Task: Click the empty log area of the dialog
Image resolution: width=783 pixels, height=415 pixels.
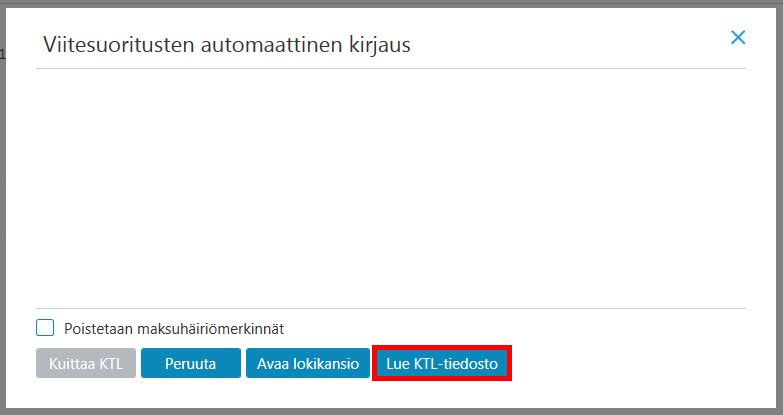Action: click(x=391, y=188)
